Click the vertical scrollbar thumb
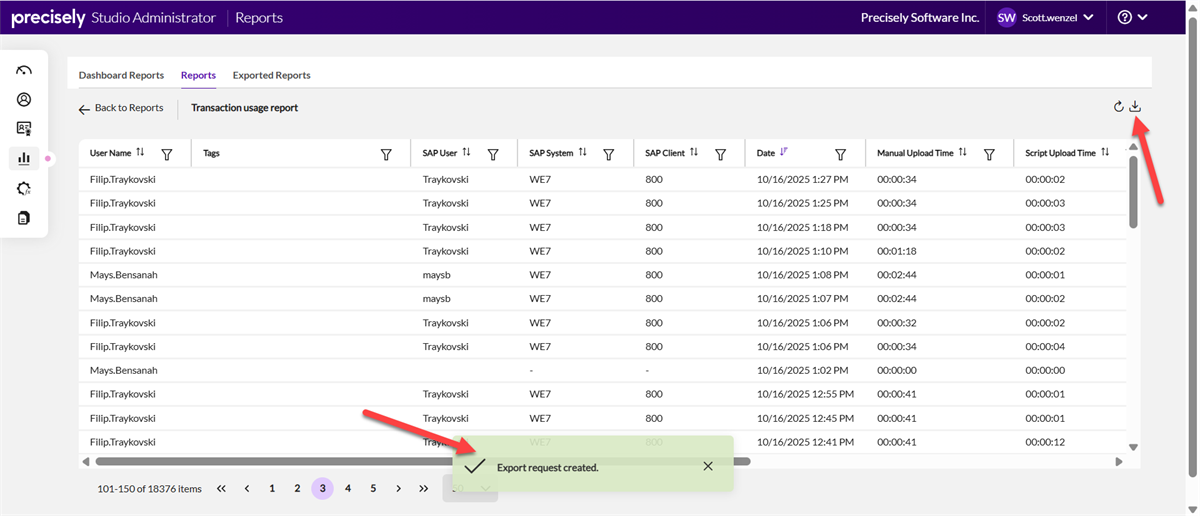 [x=1133, y=191]
